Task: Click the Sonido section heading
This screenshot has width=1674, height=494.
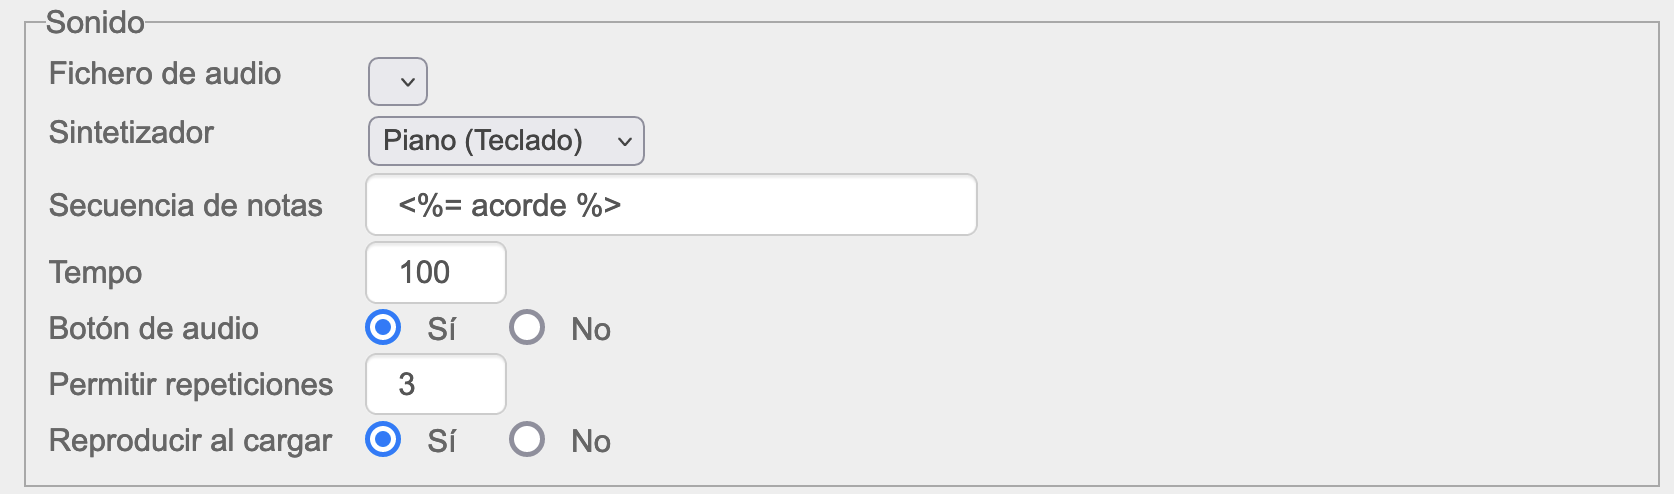Action: 95,22
